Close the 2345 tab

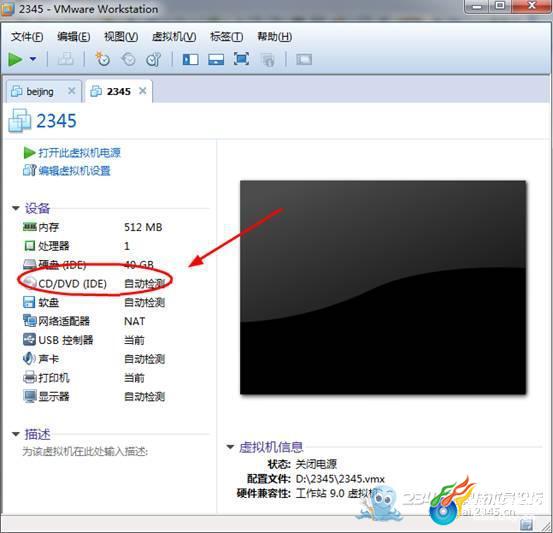pyautogui.click(x=142, y=91)
